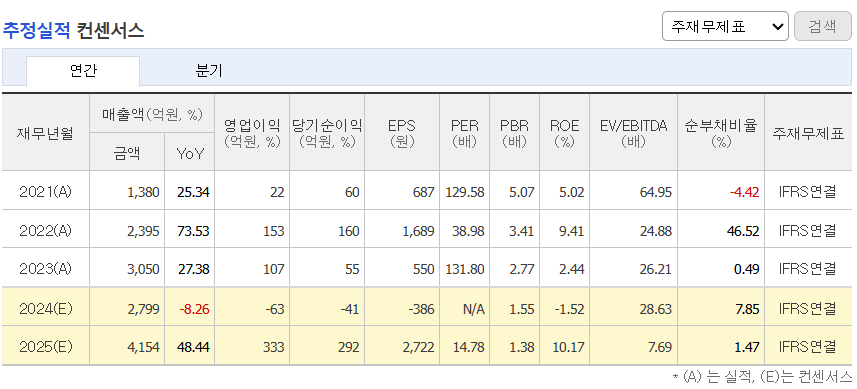Click revenue value 2,395

[x=143, y=231]
